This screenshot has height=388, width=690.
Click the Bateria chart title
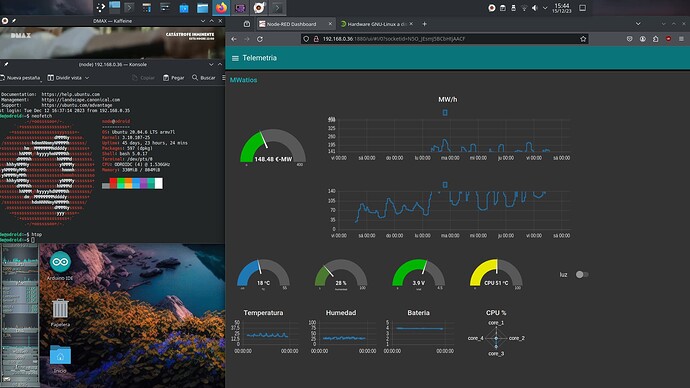tap(418, 313)
